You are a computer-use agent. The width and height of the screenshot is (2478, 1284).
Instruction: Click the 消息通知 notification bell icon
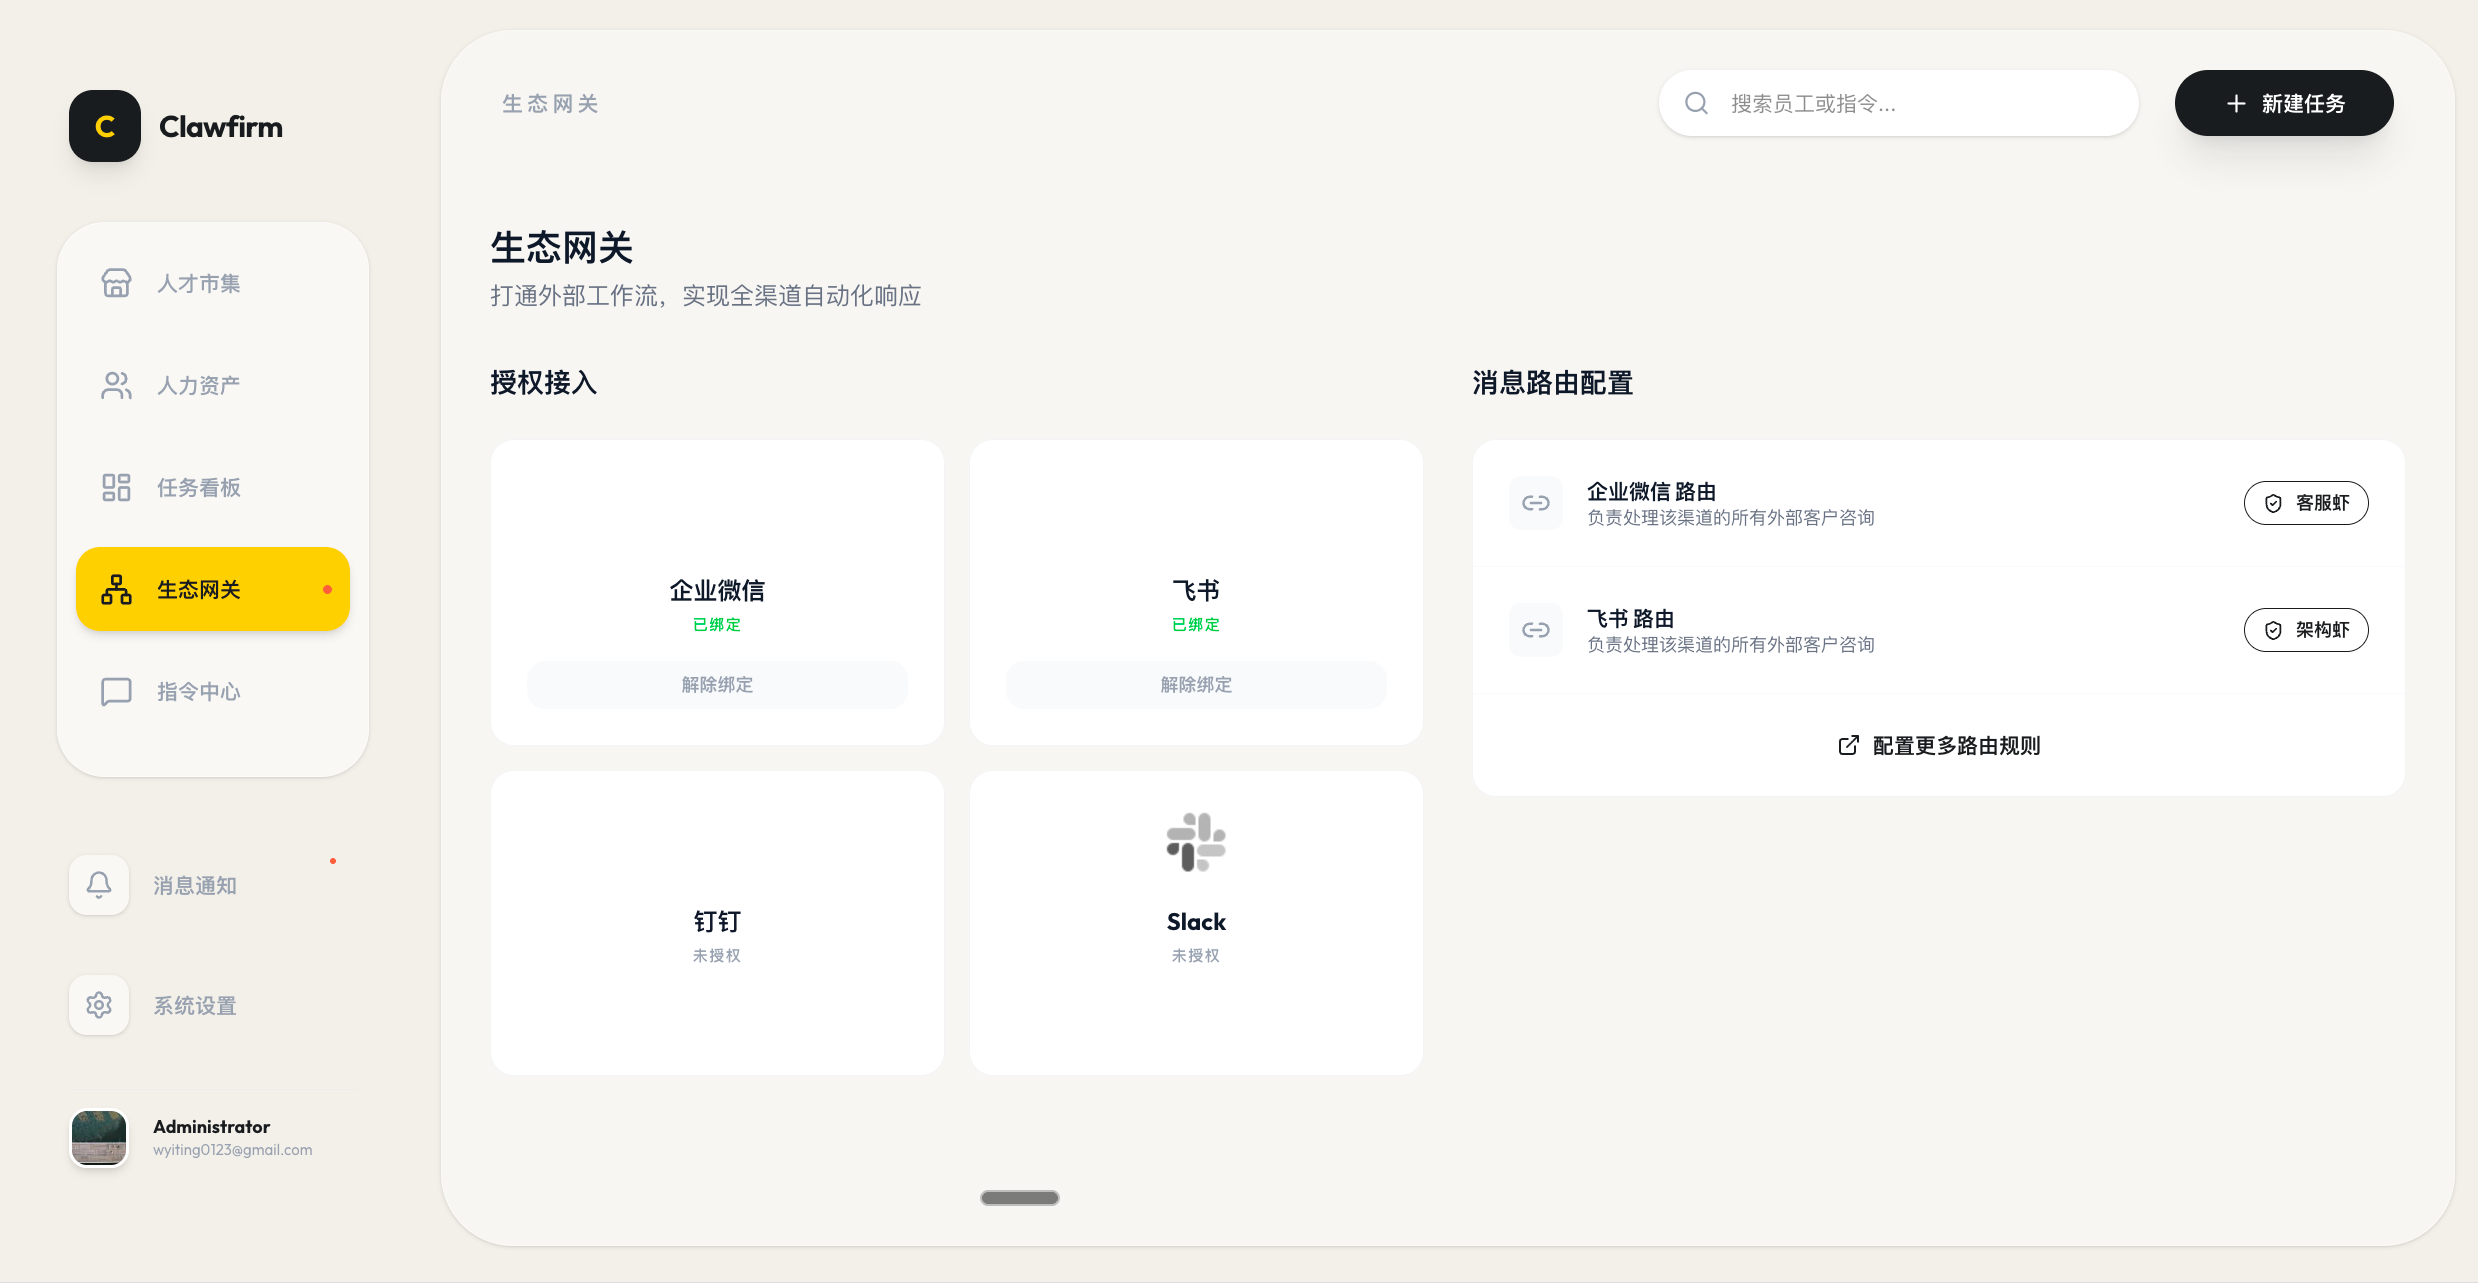[98, 885]
